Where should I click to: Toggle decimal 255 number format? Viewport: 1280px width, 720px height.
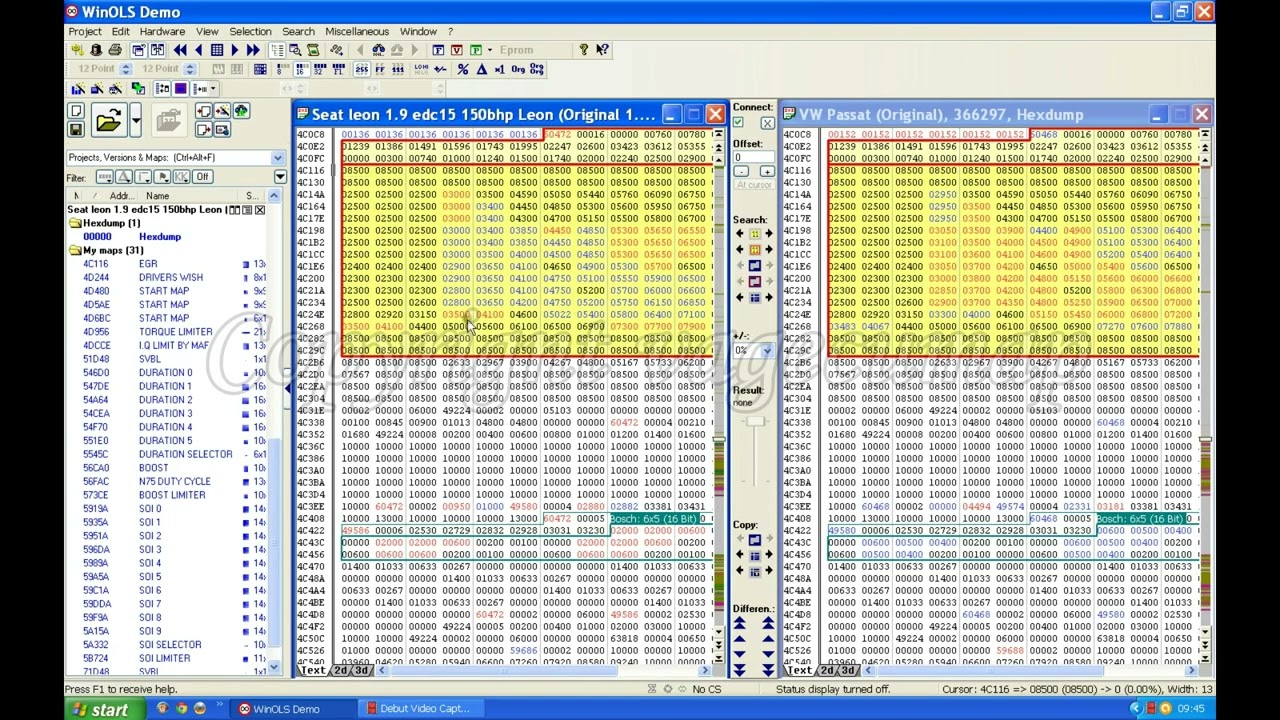tap(360, 69)
